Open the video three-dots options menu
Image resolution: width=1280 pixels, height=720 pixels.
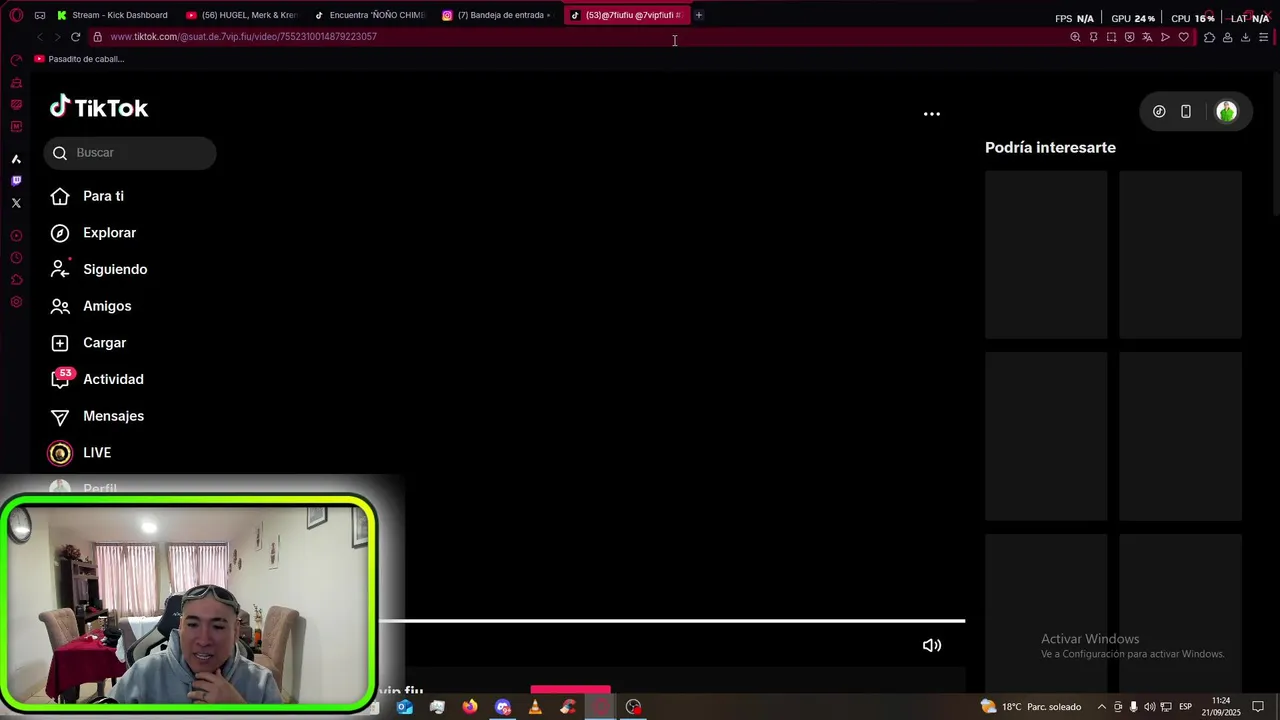click(932, 114)
